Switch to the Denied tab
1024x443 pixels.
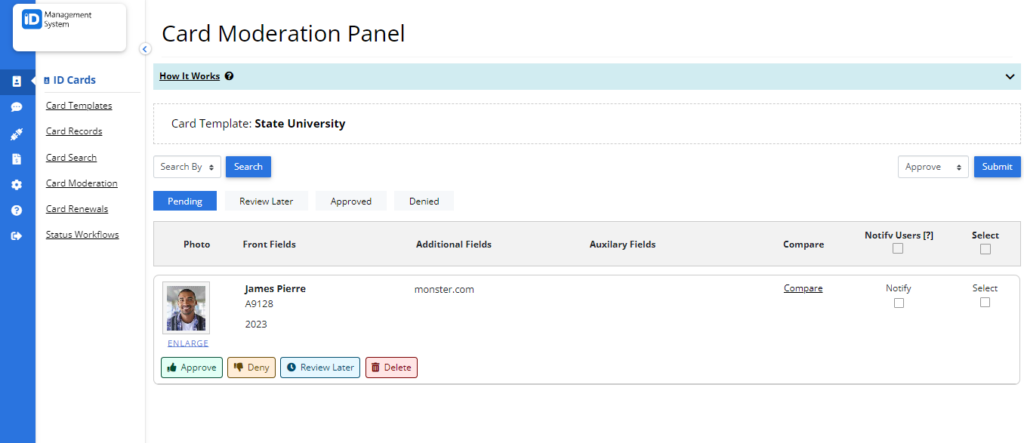(x=424, y=201)
